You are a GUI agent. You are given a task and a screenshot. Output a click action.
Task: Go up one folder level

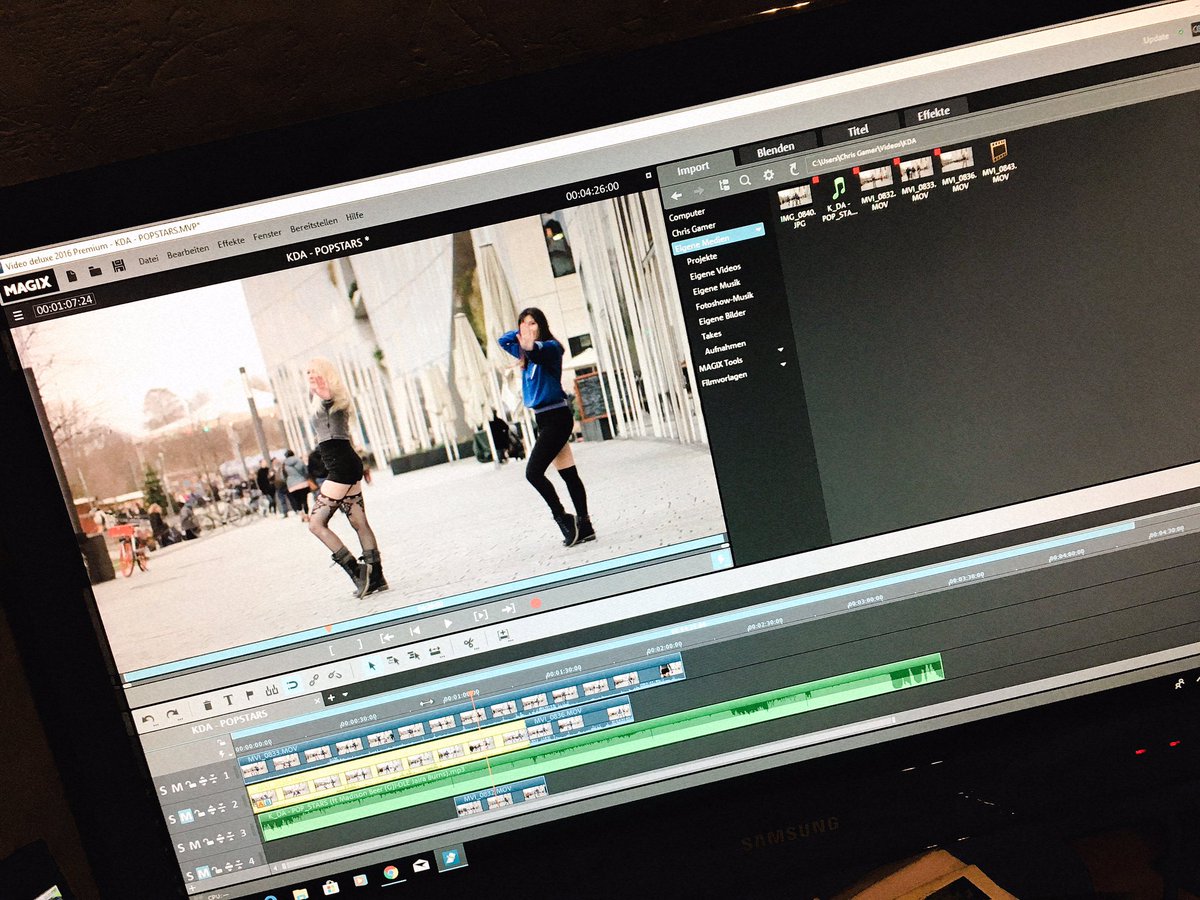click(x=794, y=169)
